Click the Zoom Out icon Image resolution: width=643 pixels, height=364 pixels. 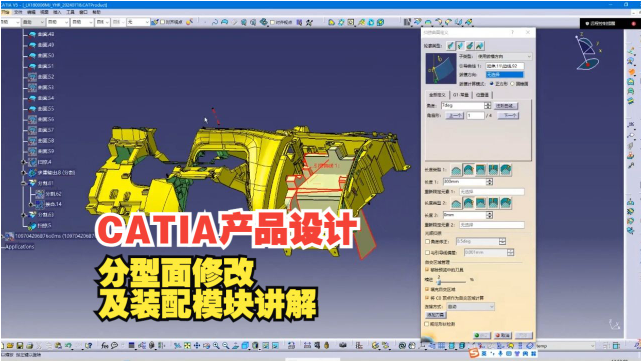click(226, 346)
